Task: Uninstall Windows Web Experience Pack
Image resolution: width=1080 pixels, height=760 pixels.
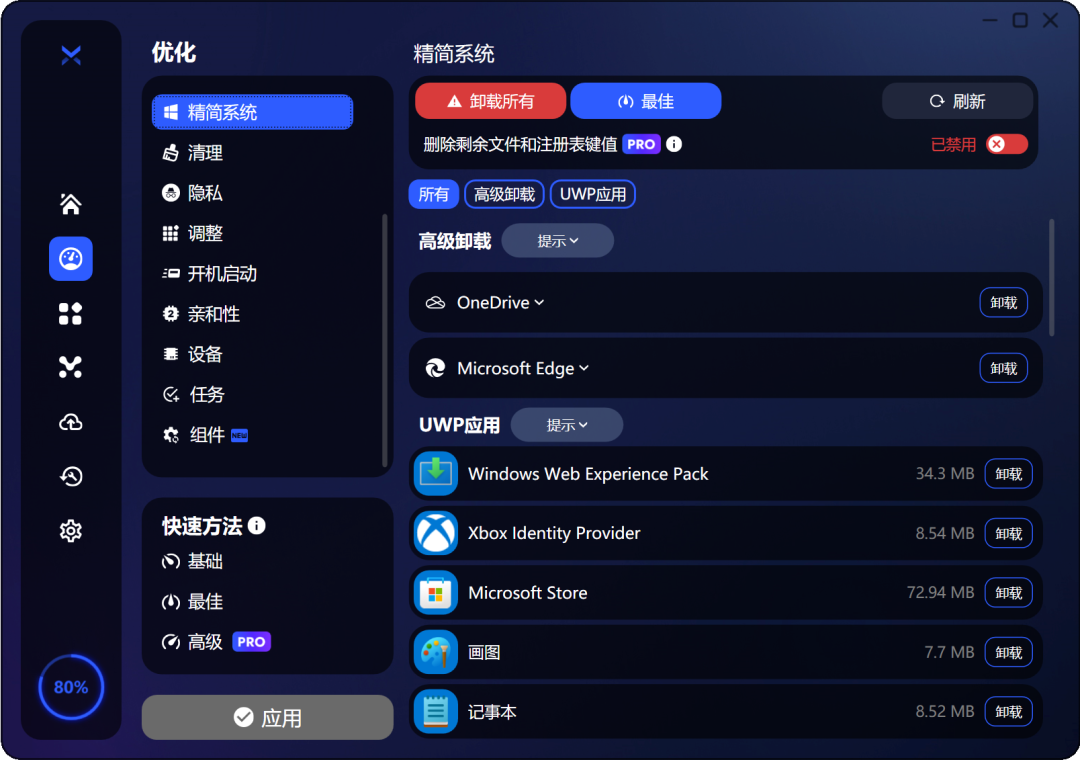Action: [x=1008, y=473]
